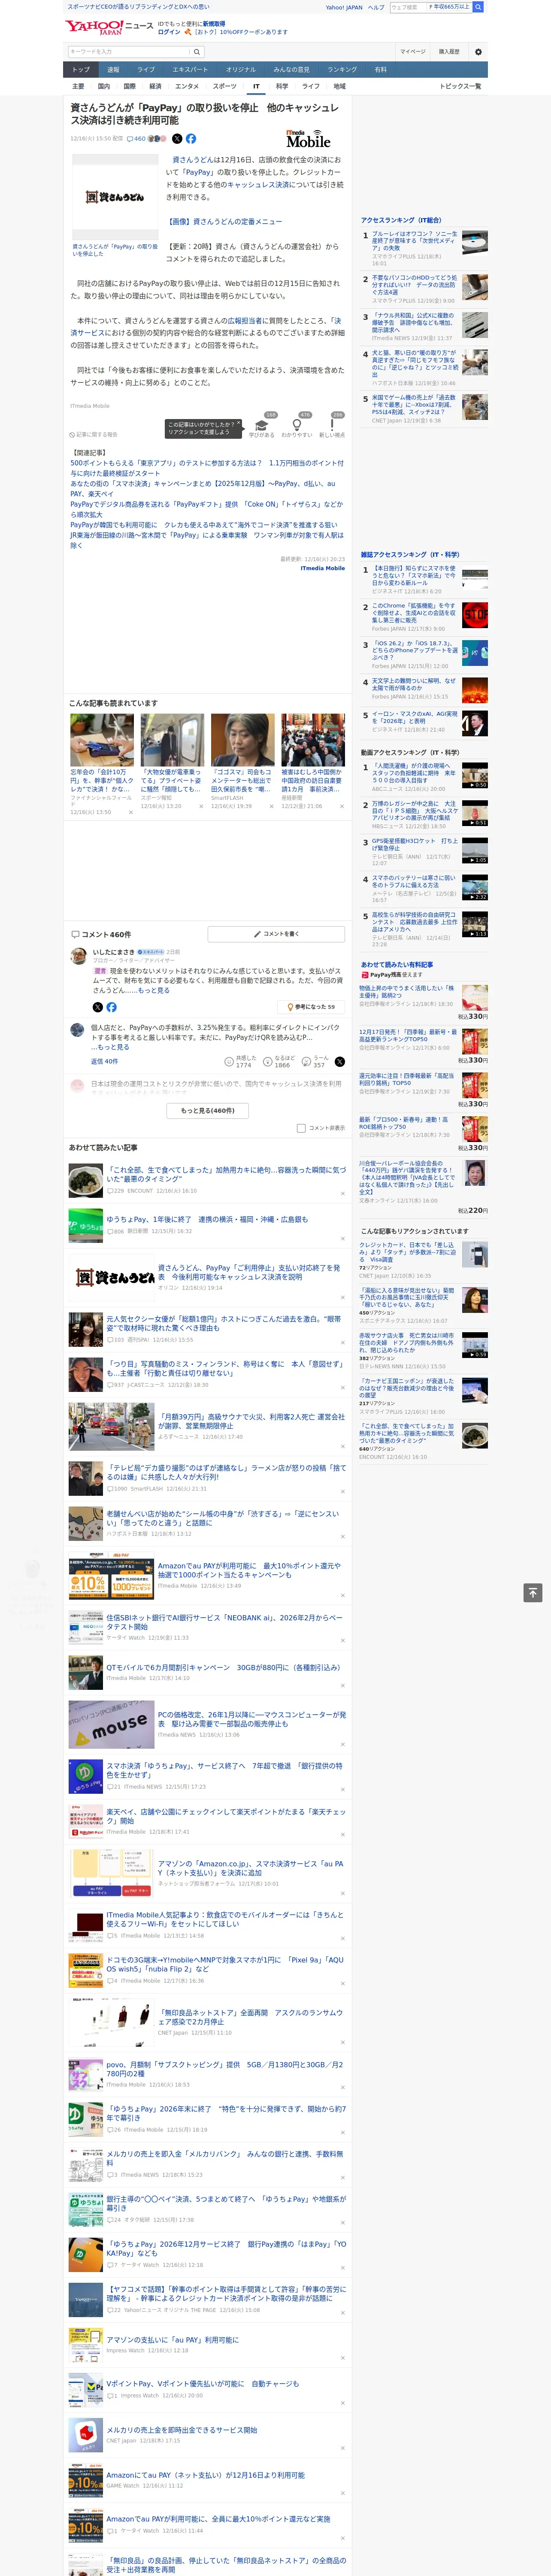Share article on X via header icon

tap(177, 139)
